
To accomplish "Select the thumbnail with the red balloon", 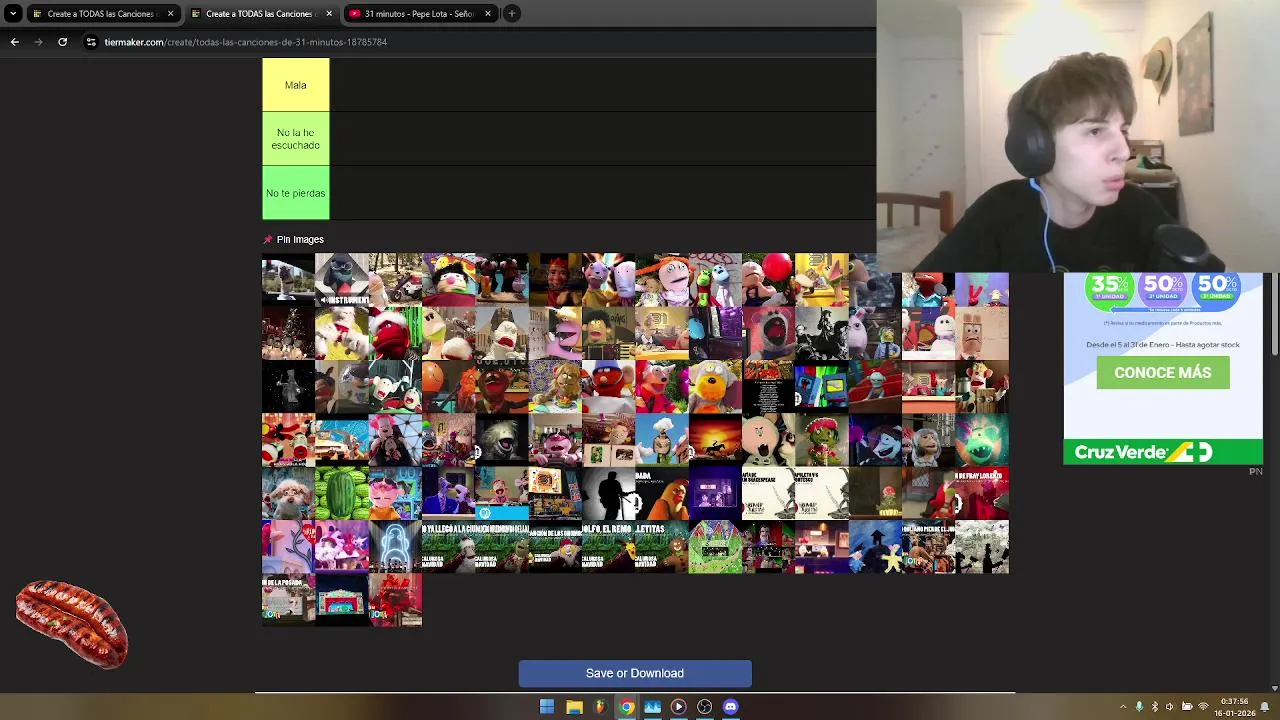I will point(768,280).
